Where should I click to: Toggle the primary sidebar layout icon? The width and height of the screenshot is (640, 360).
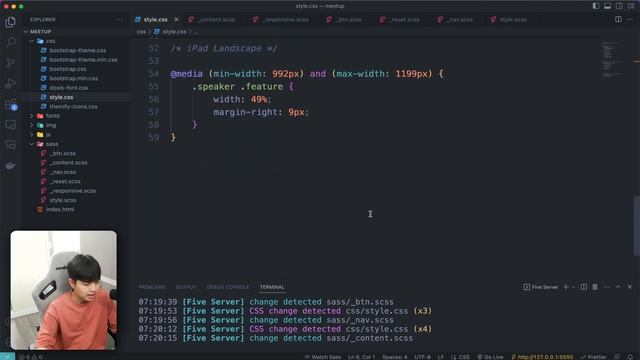click(x=596, y=6)
